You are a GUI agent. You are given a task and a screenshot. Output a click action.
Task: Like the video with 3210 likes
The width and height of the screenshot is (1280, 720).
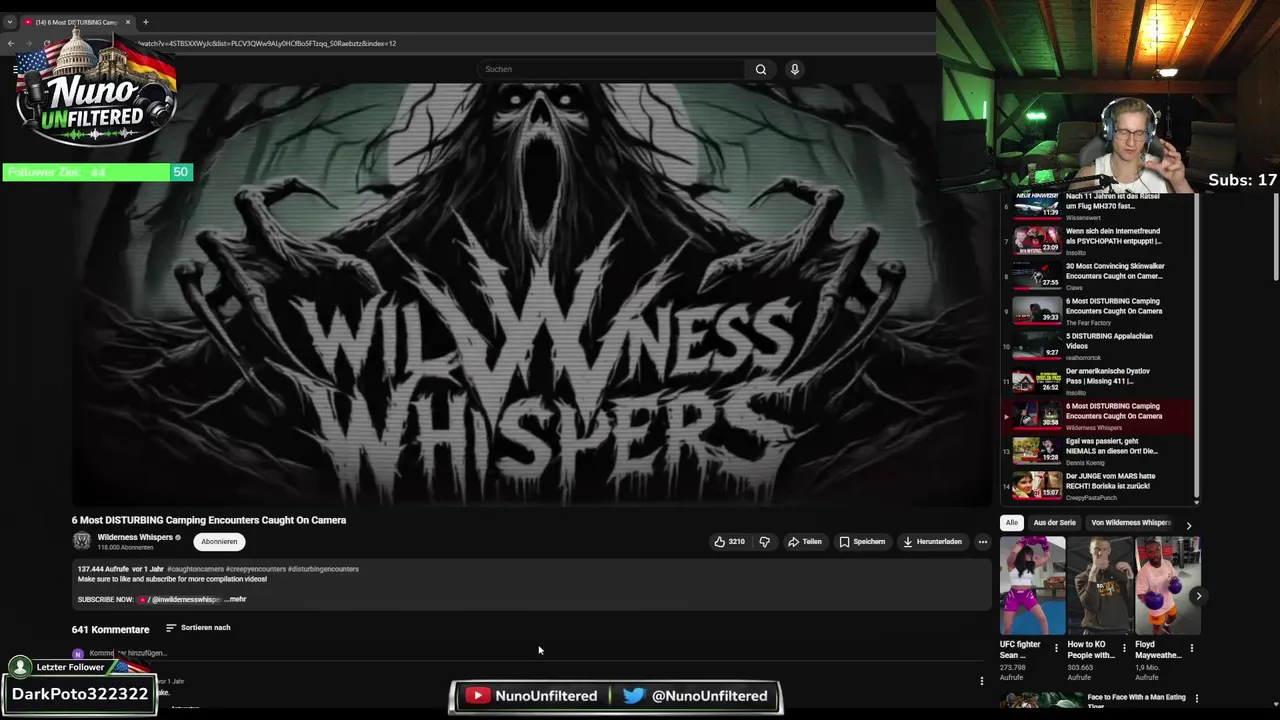click(x=729, y=542)
